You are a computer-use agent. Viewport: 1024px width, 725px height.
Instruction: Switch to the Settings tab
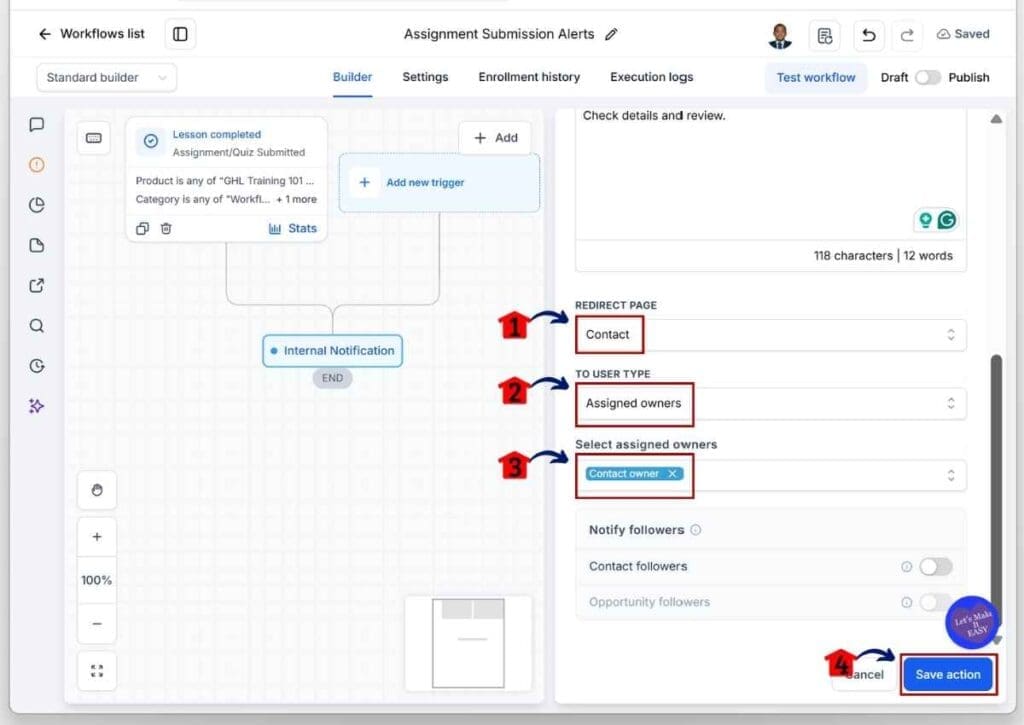click(x=425, y=77)
